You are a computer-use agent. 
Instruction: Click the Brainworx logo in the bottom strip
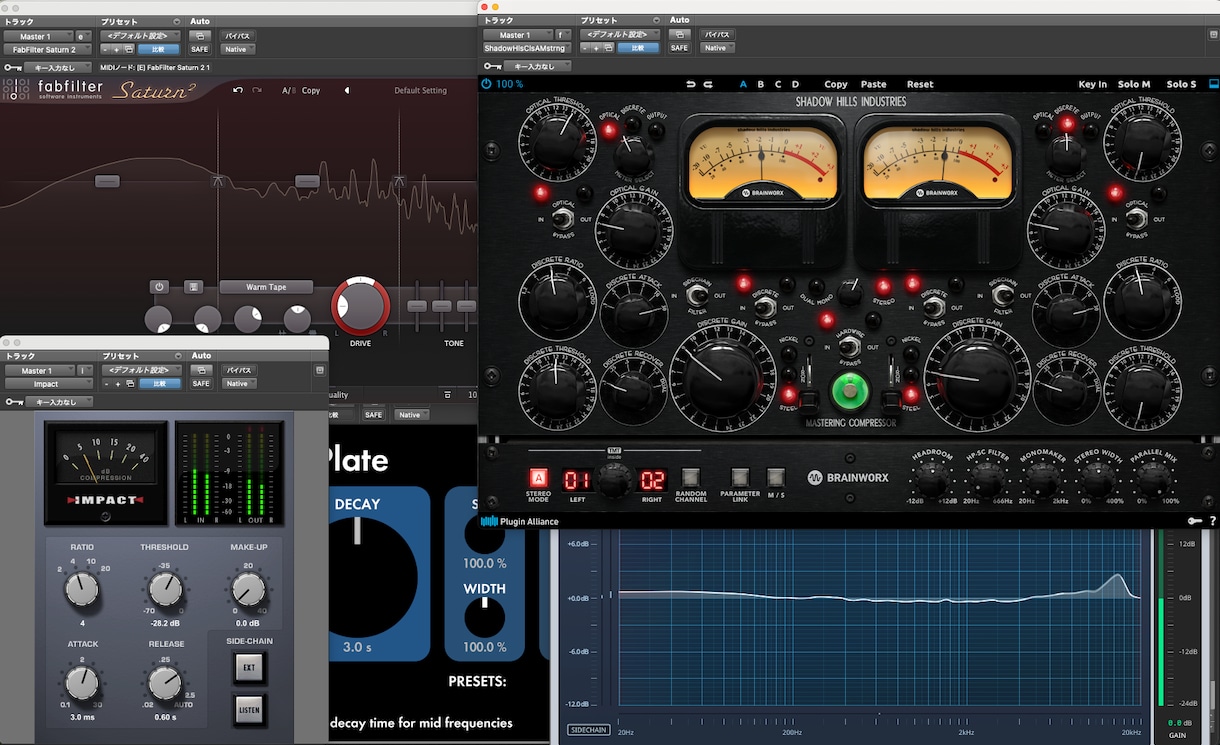point(850,478)
